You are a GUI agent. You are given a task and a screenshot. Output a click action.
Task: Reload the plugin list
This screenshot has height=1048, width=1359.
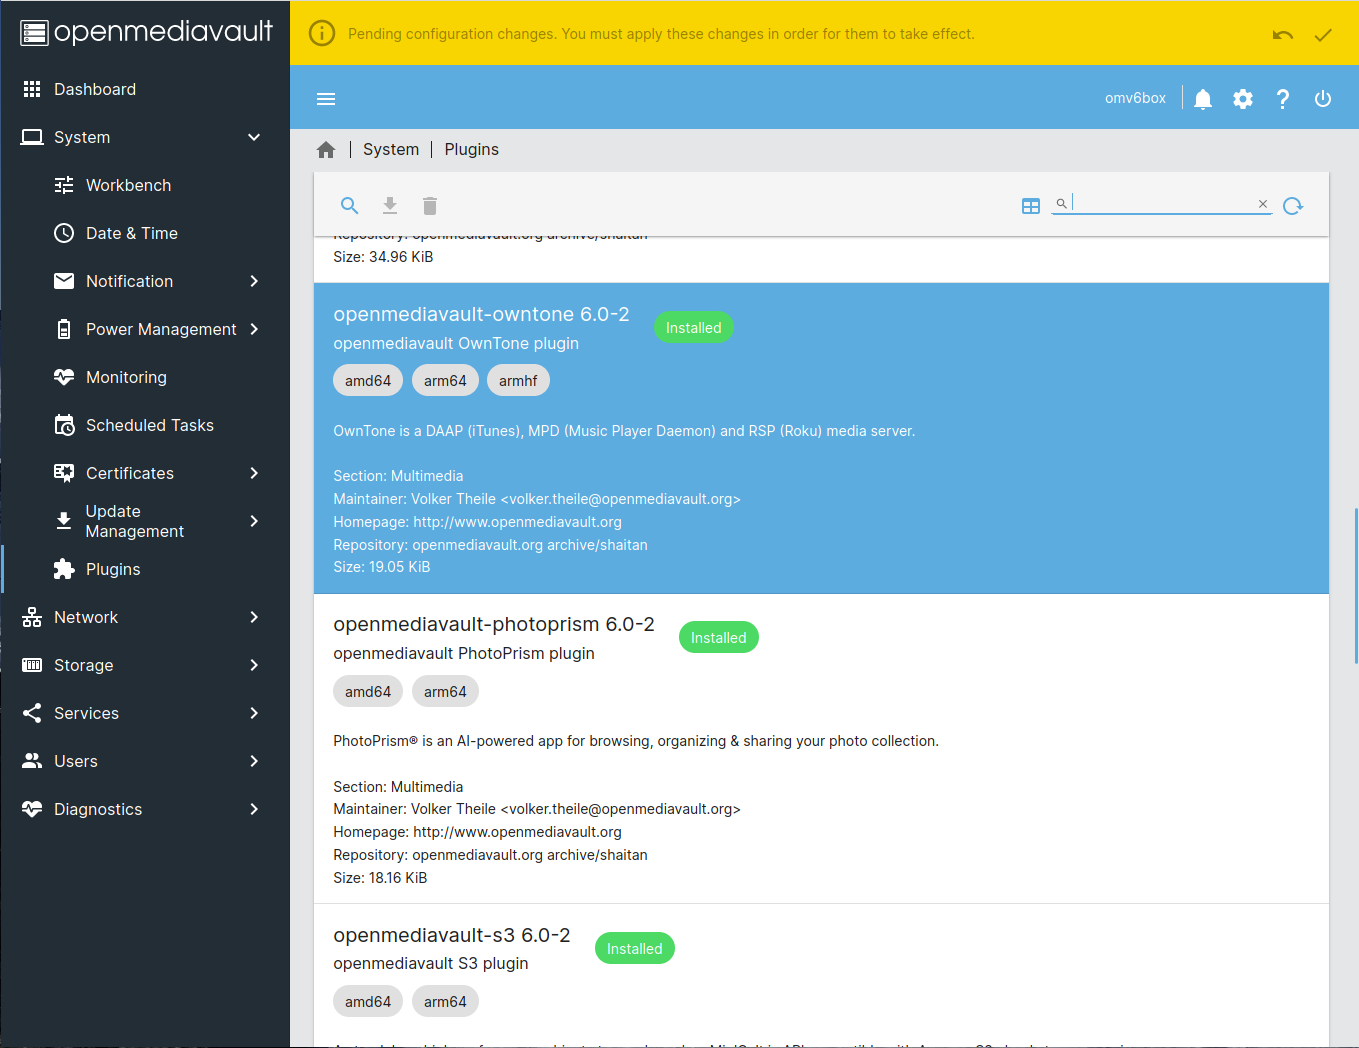1293,205
